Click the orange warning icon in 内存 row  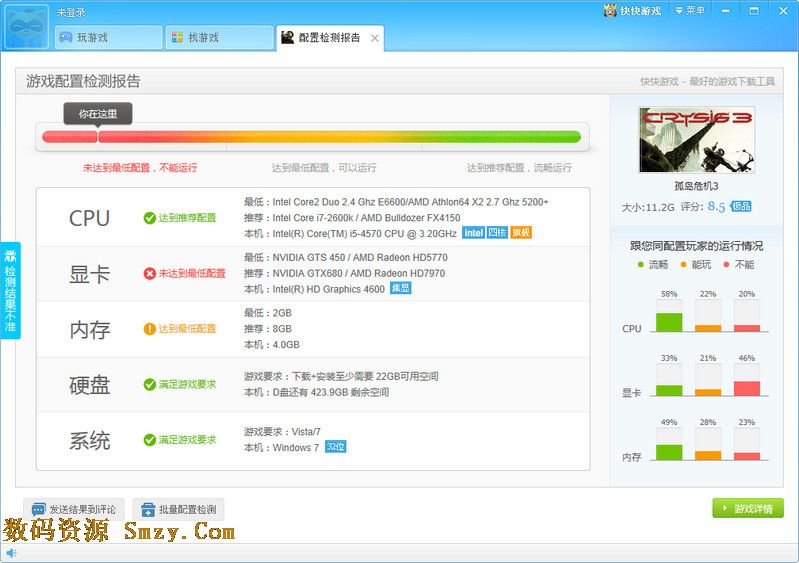(149, 329)
